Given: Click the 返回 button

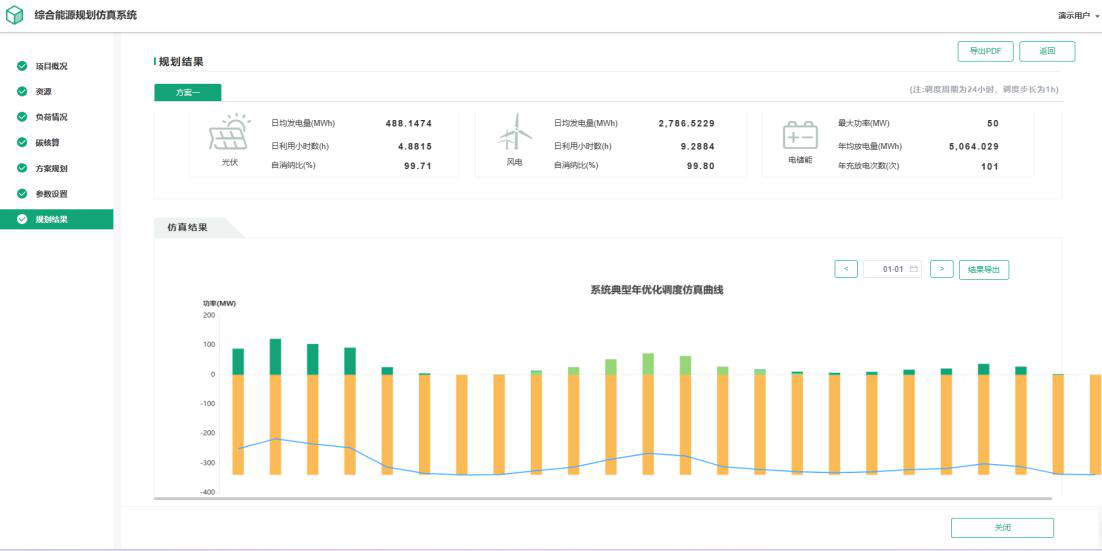Looking at the screenshot, I should 1047,51.
